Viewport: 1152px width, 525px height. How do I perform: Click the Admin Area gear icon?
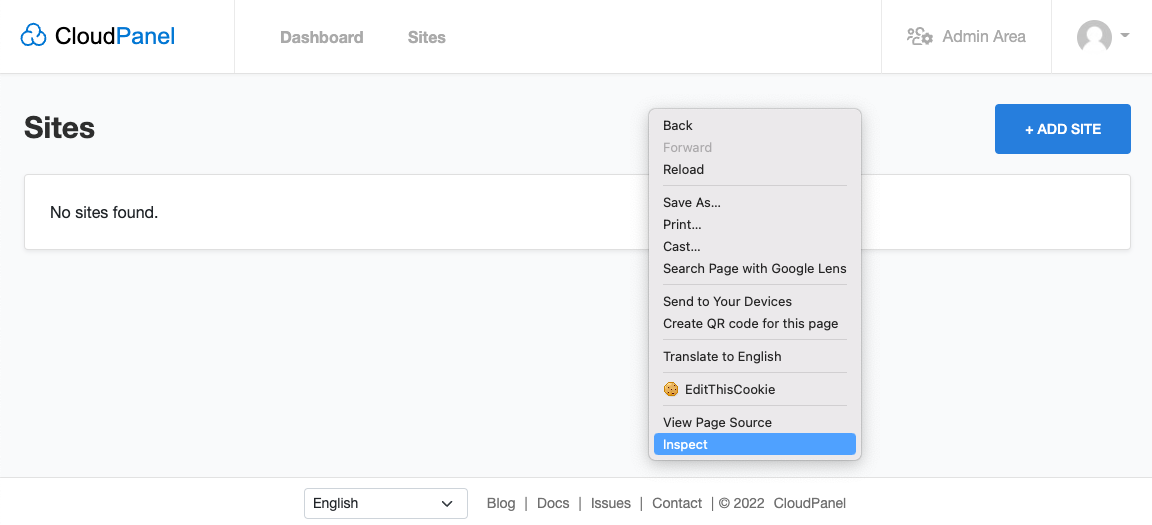(x=919, y=37)
